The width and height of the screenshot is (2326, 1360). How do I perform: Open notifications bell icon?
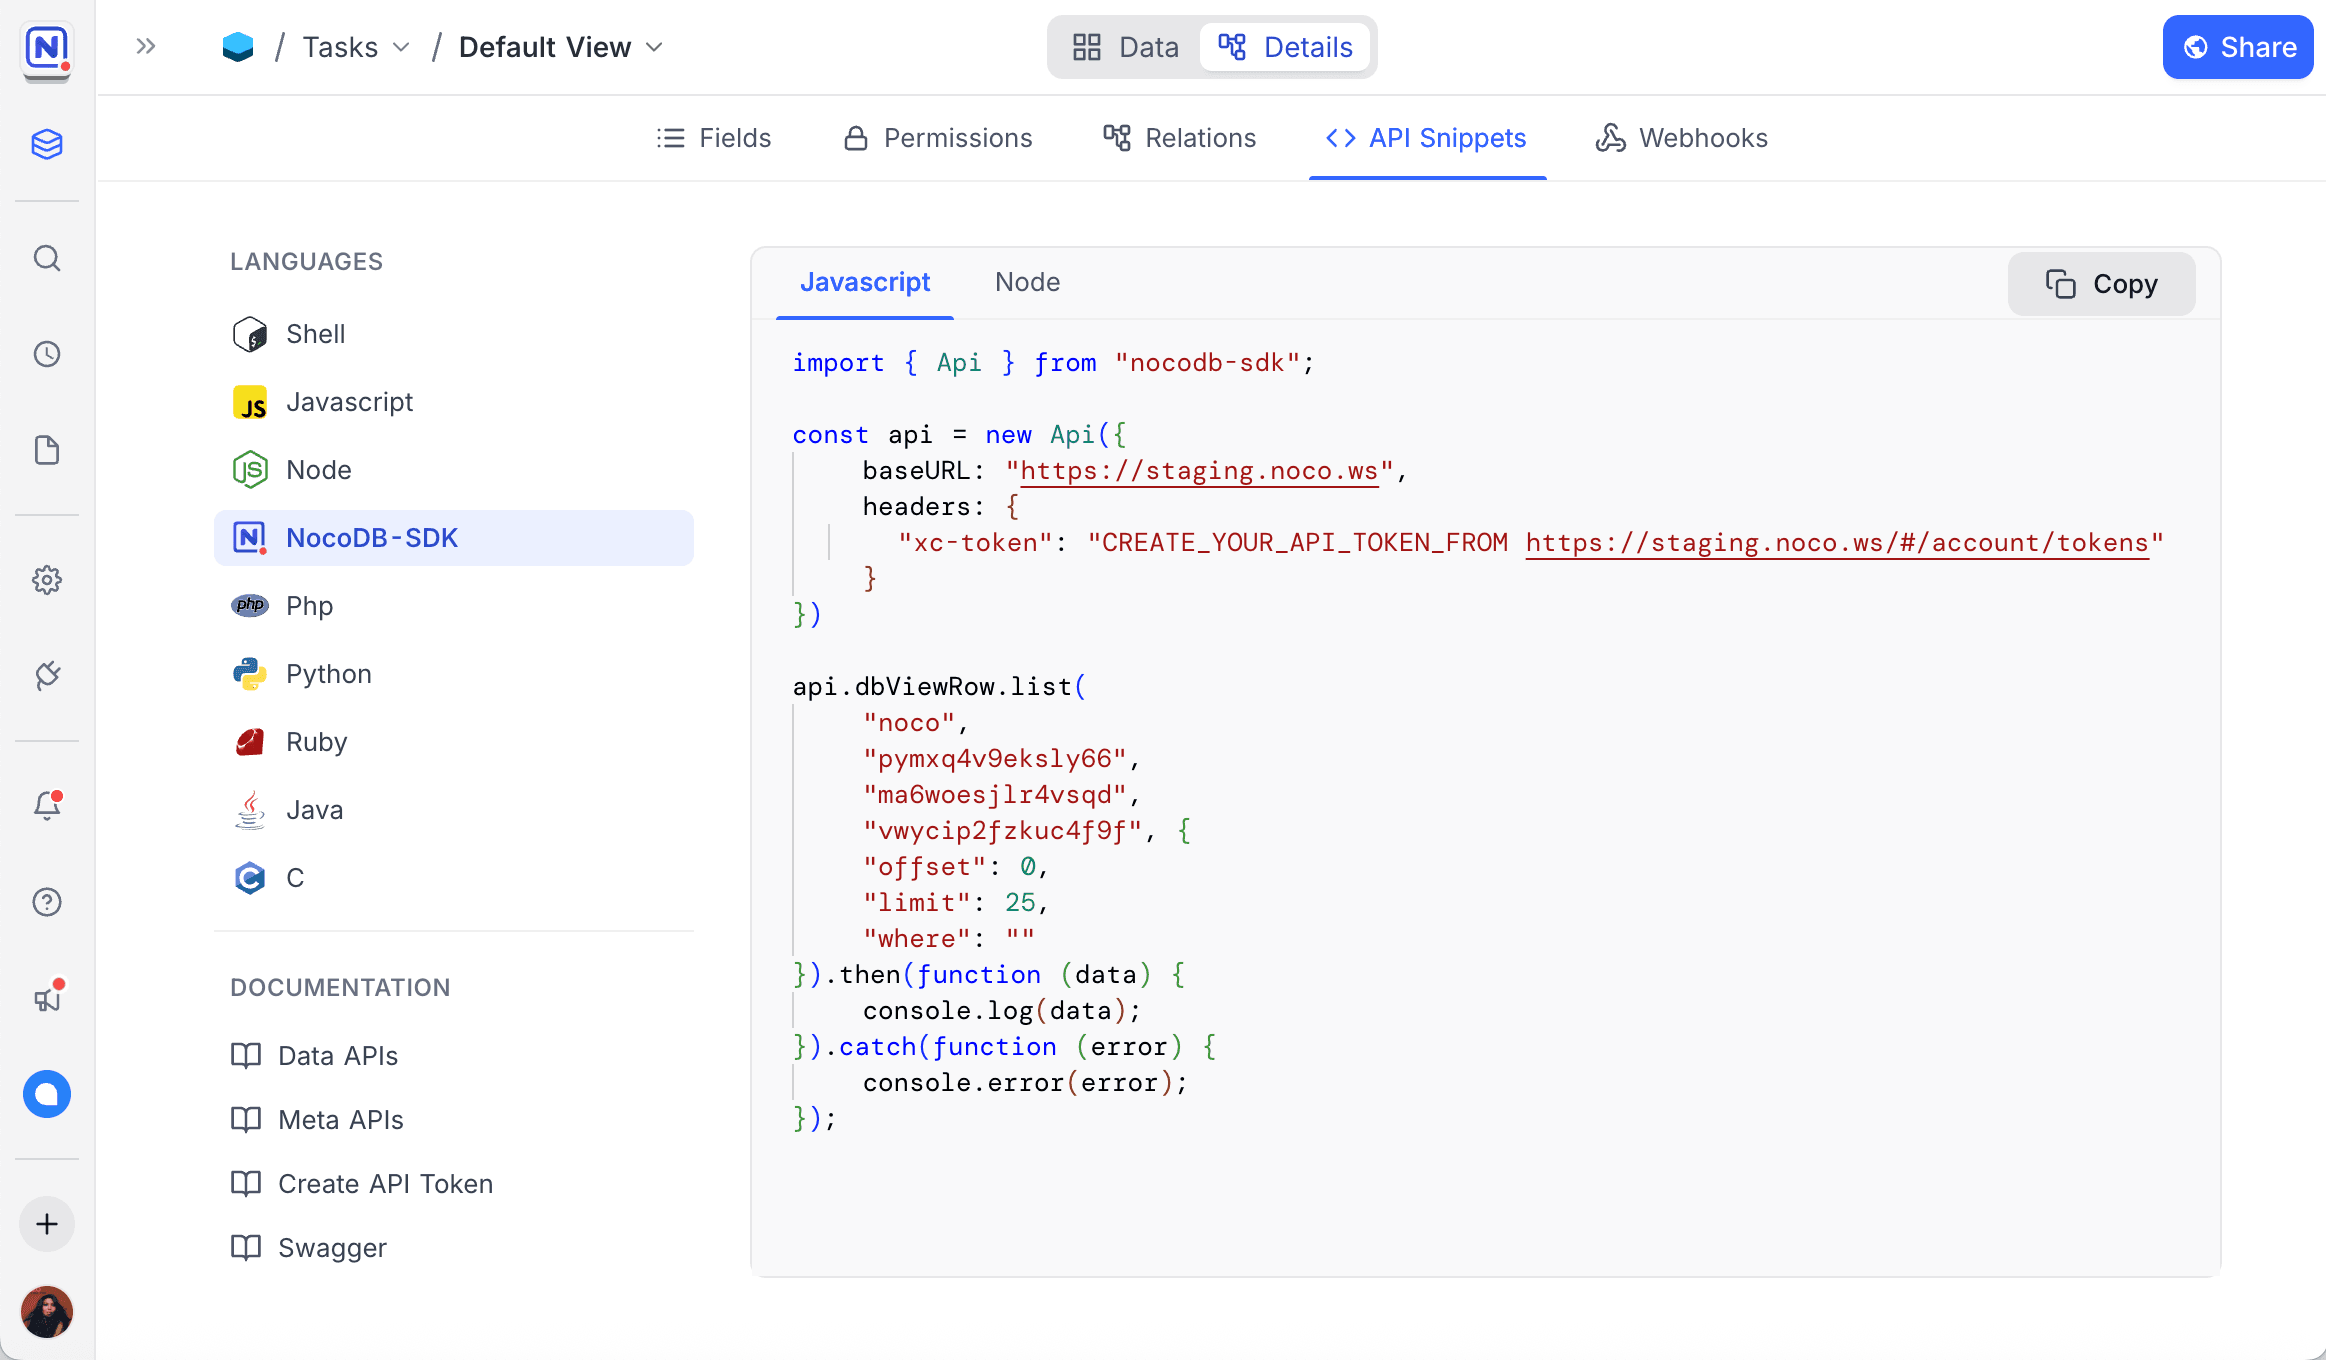pos(47,806)
